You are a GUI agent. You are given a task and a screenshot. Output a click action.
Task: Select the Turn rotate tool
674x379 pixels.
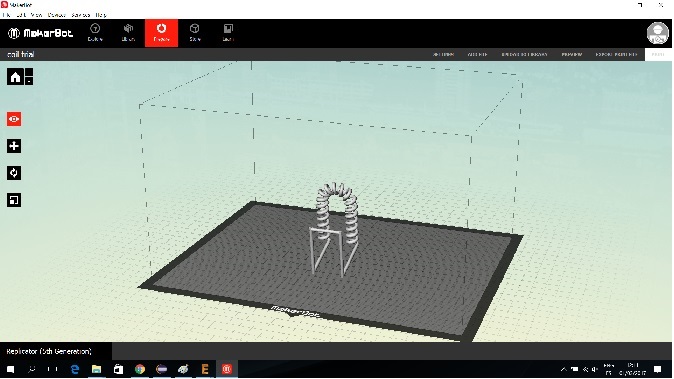coord(14,173)
